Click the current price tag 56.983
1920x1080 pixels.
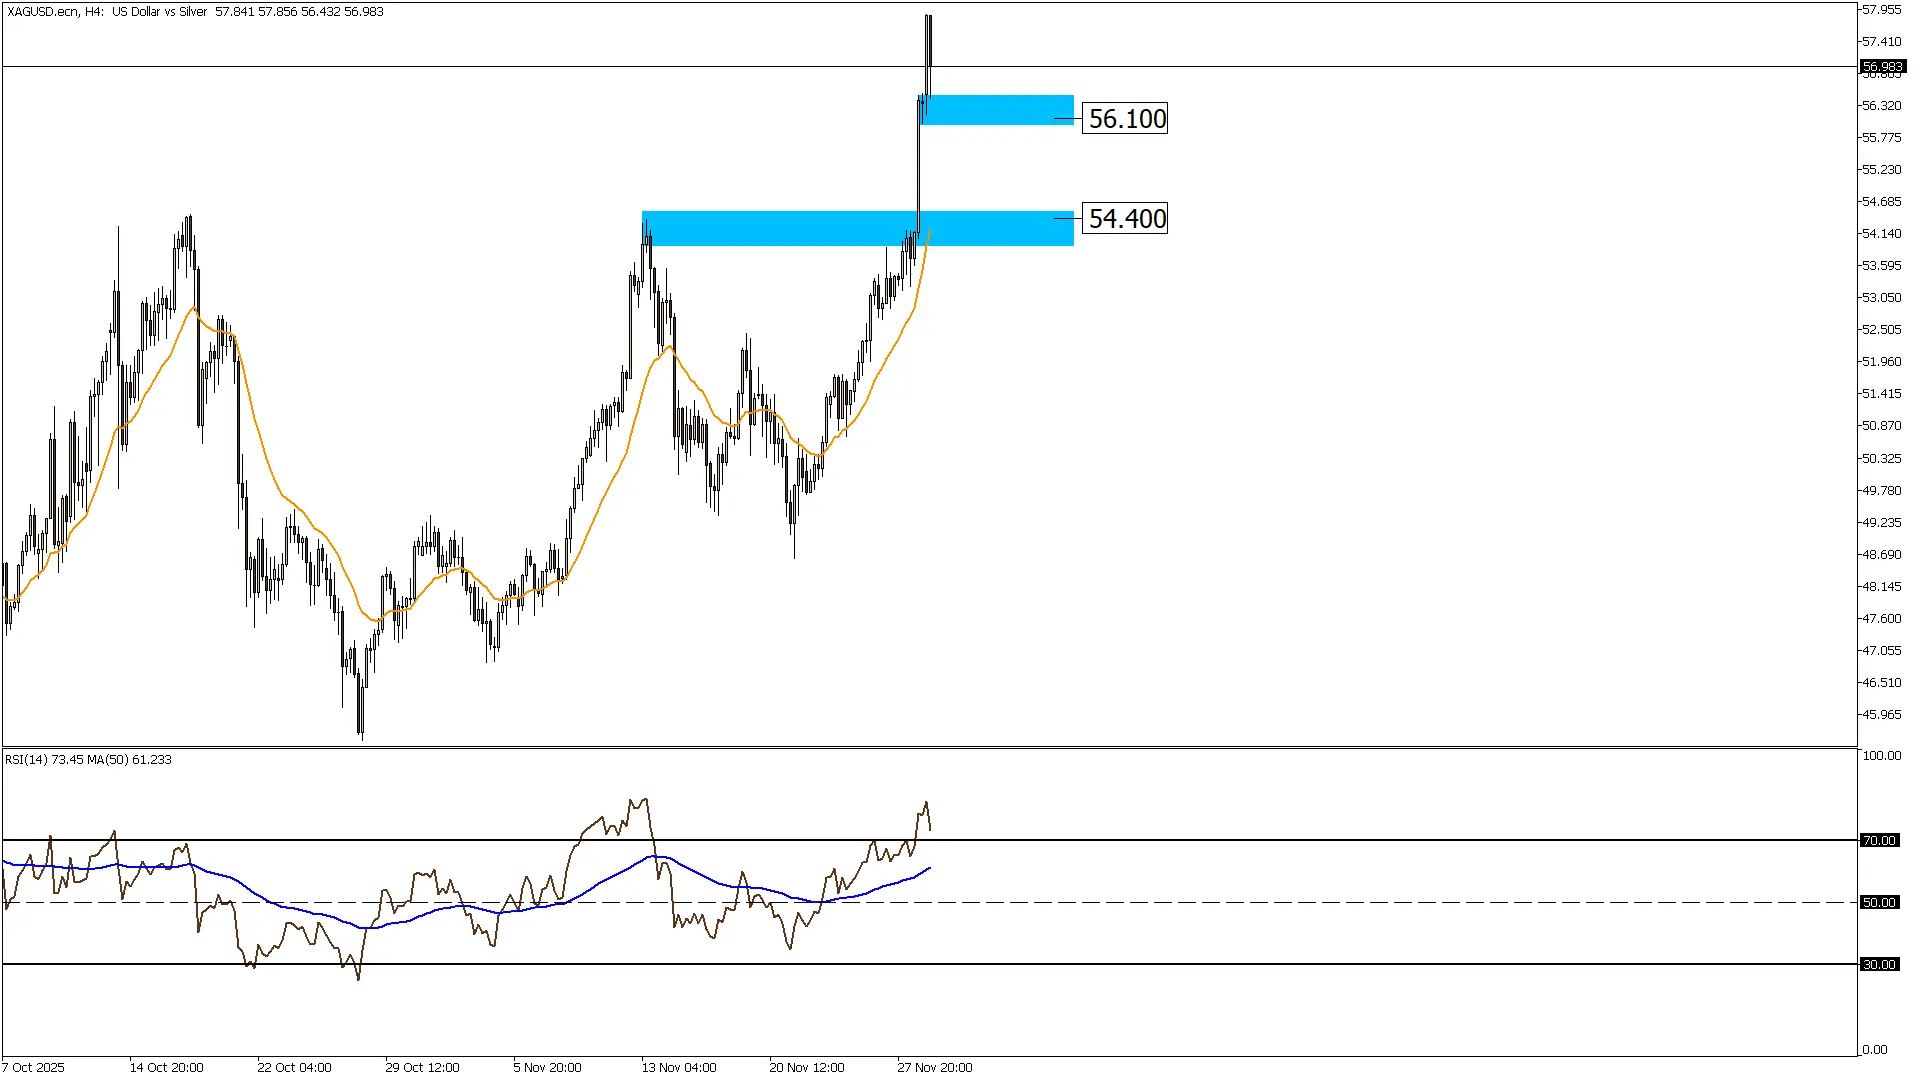pos(1882,67)
